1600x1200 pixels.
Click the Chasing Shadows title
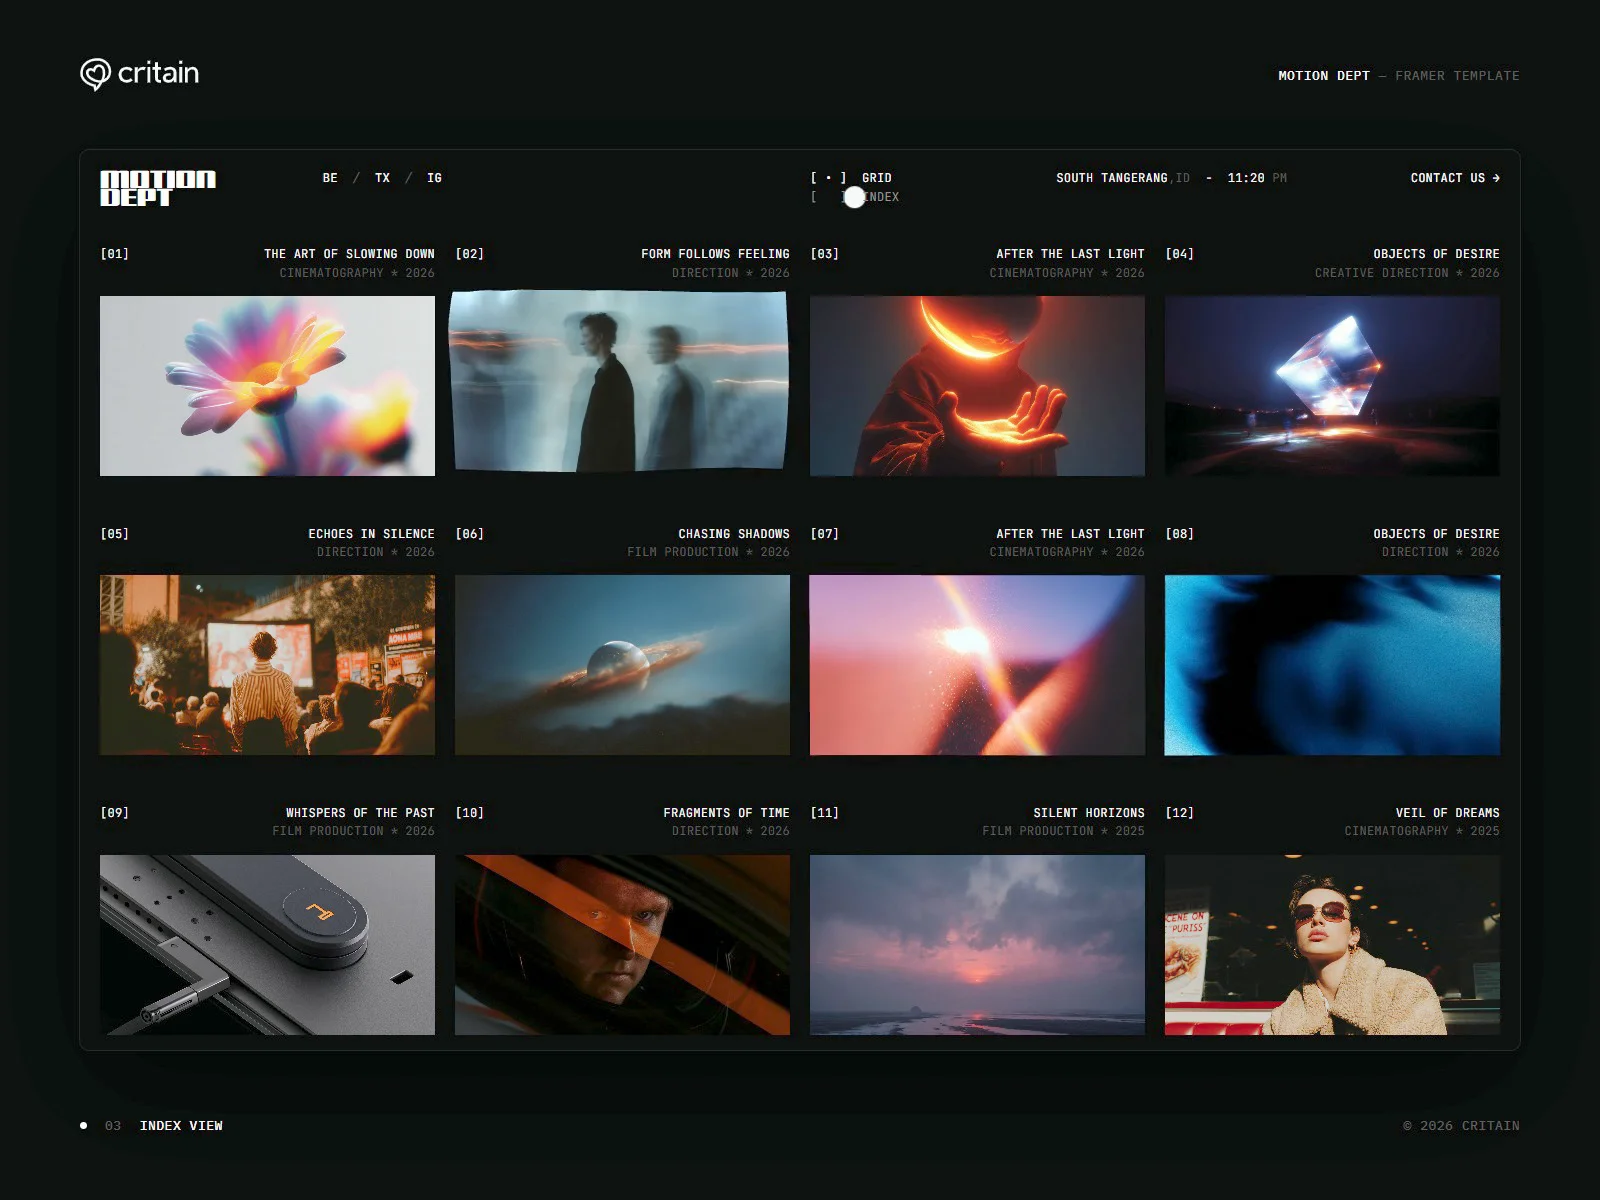pos(734,534)
